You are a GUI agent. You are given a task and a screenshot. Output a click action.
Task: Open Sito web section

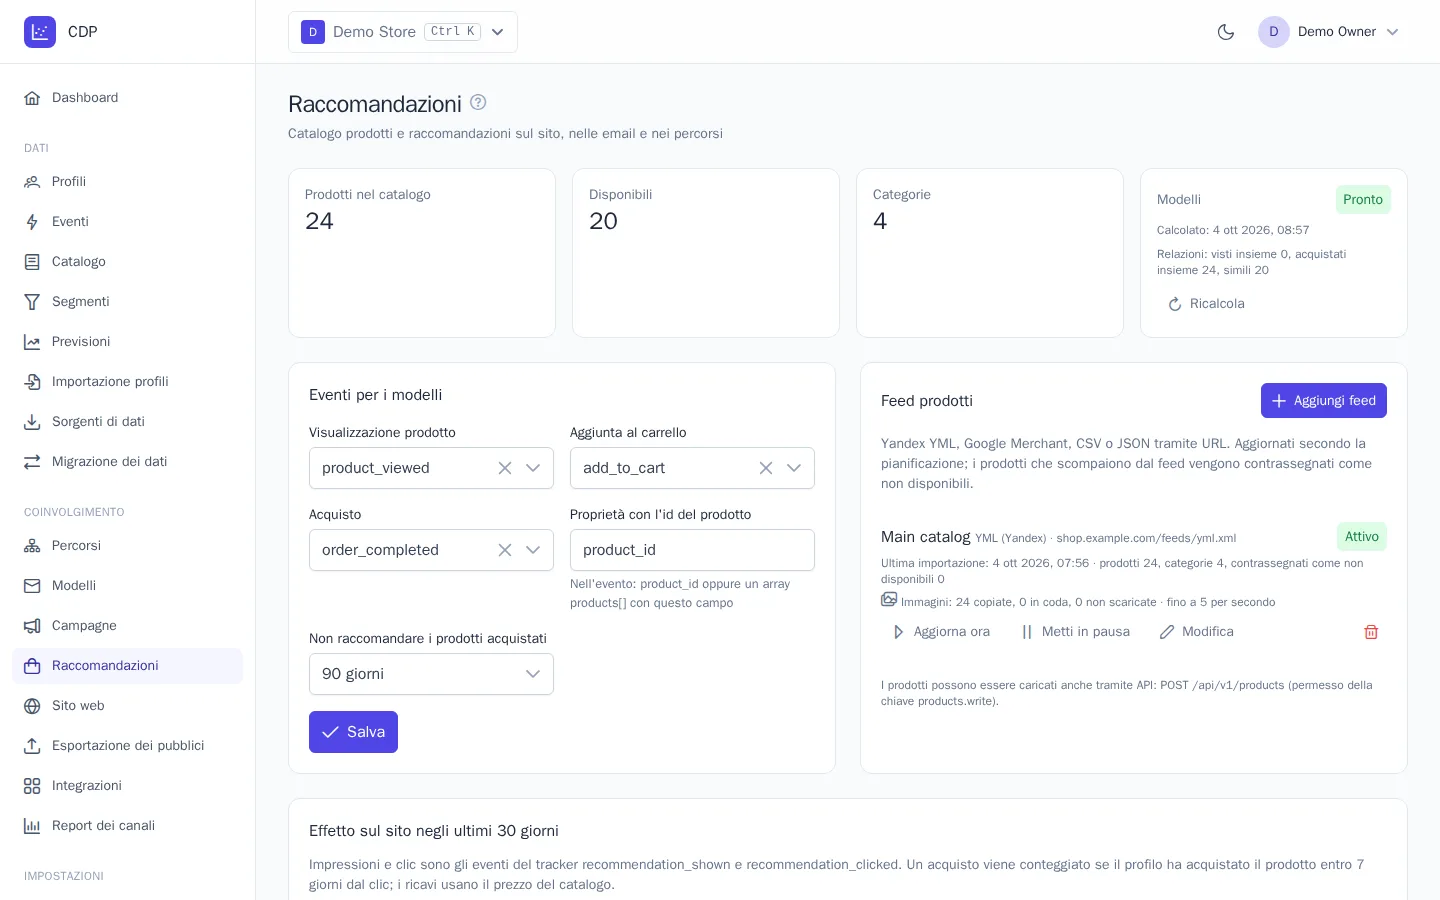coord(127,706)
